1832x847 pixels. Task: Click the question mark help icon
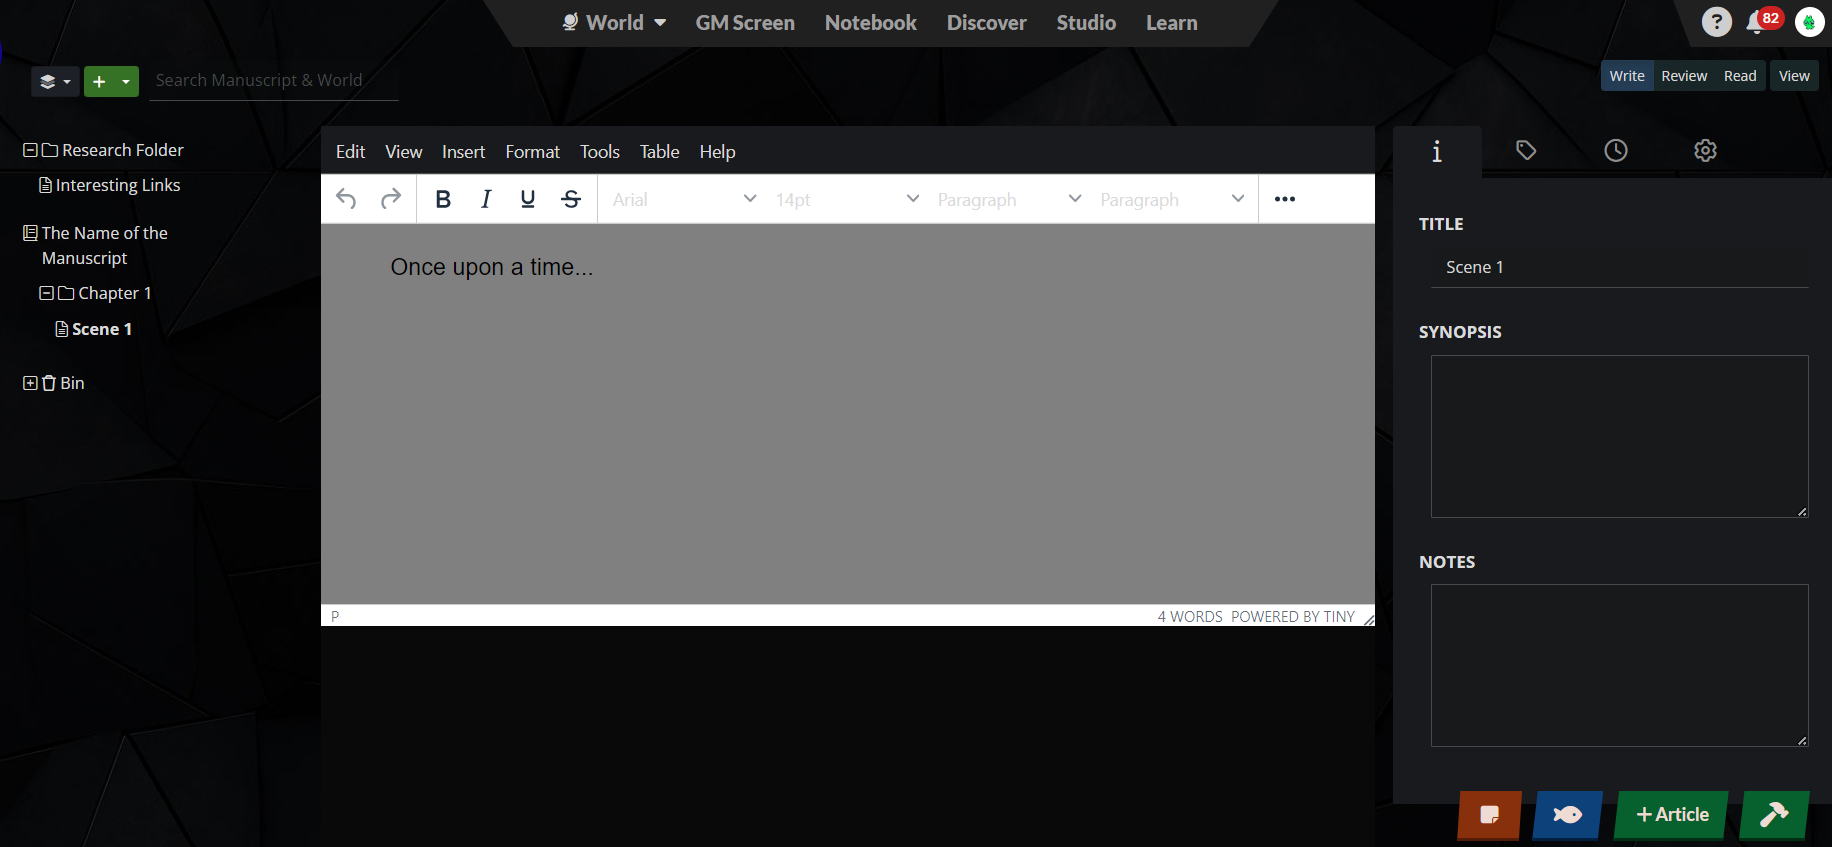1716,22
